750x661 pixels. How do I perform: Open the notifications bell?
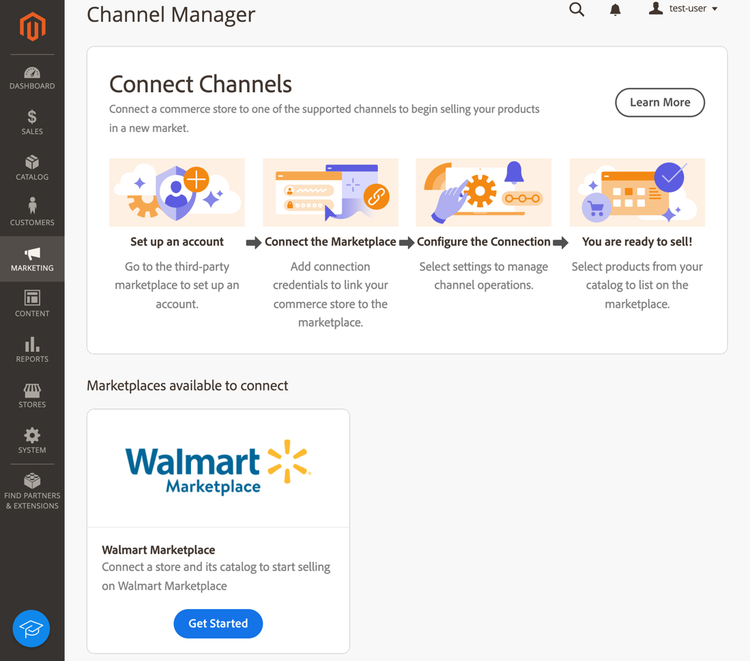pyautogui.click(x=615, y=10)
